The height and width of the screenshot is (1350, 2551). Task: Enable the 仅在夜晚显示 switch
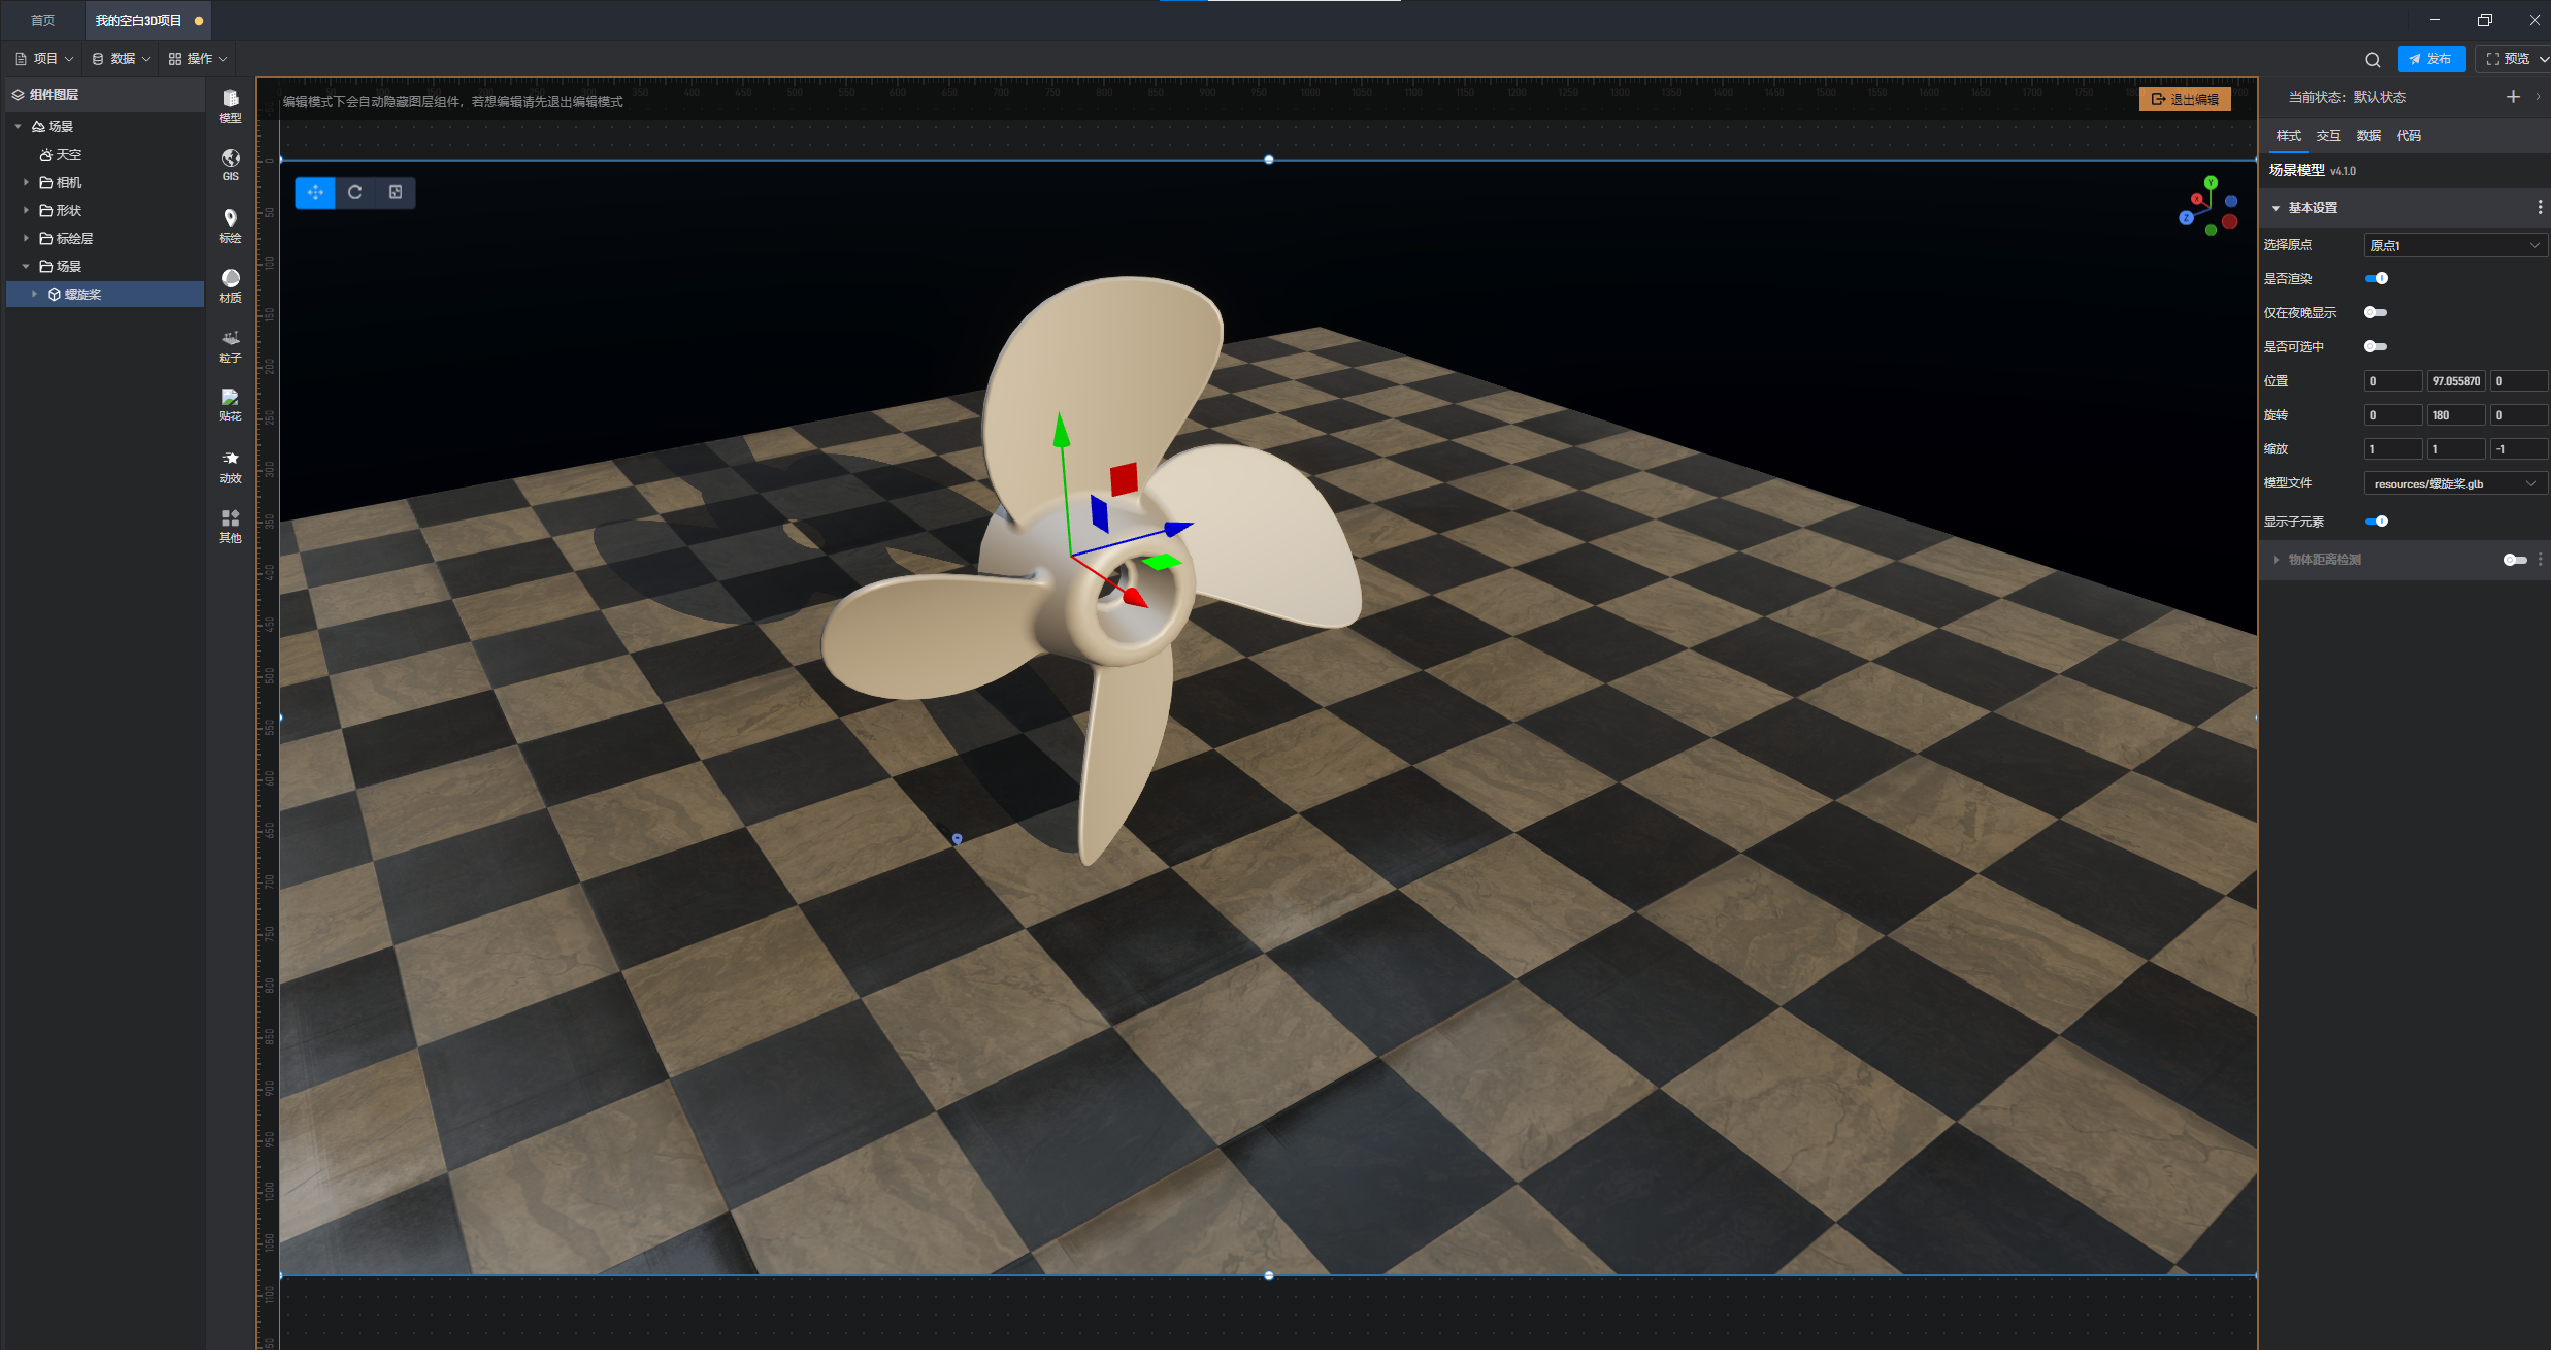2375,312
